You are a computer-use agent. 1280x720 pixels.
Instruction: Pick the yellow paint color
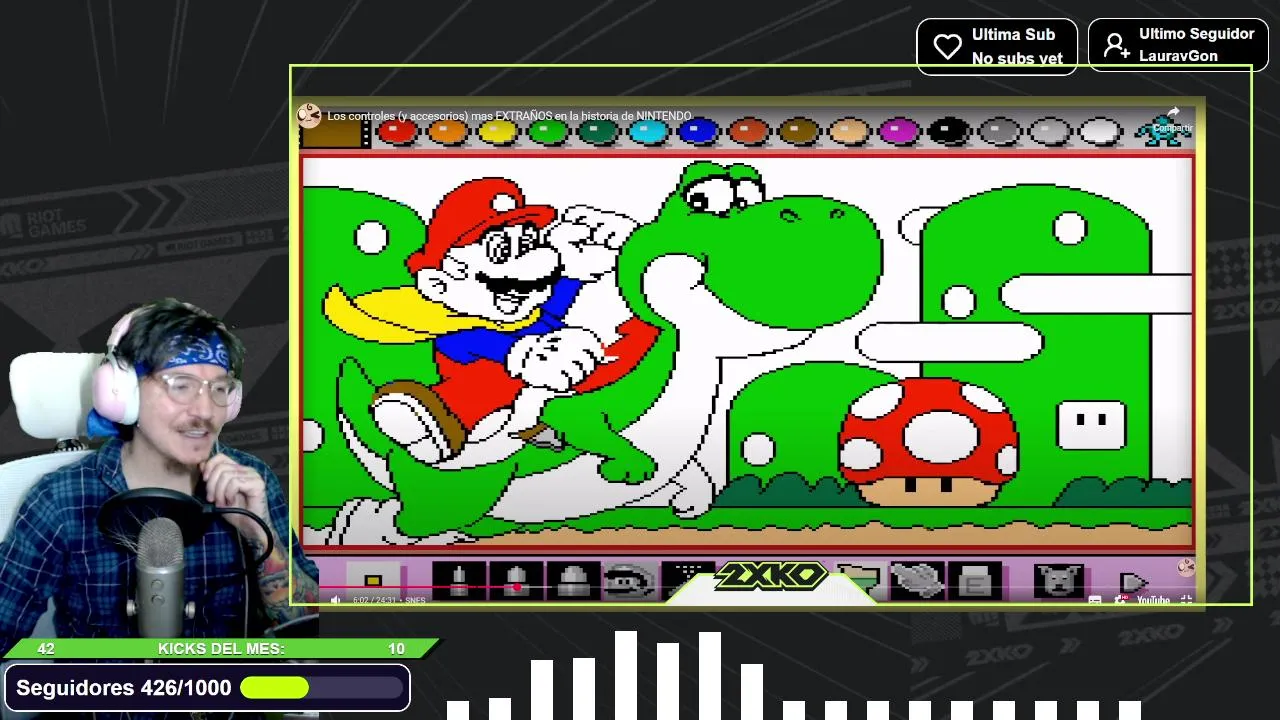pos(497,132)
